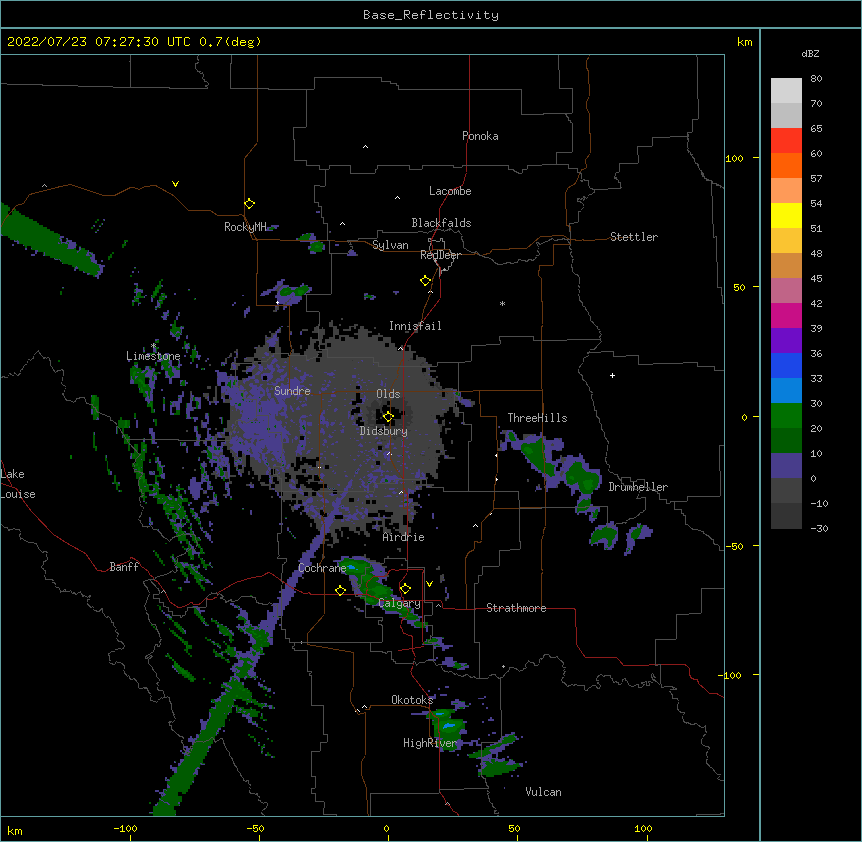Click the Okotoks town label
The image size is (862, 842).
click(412, 700)
